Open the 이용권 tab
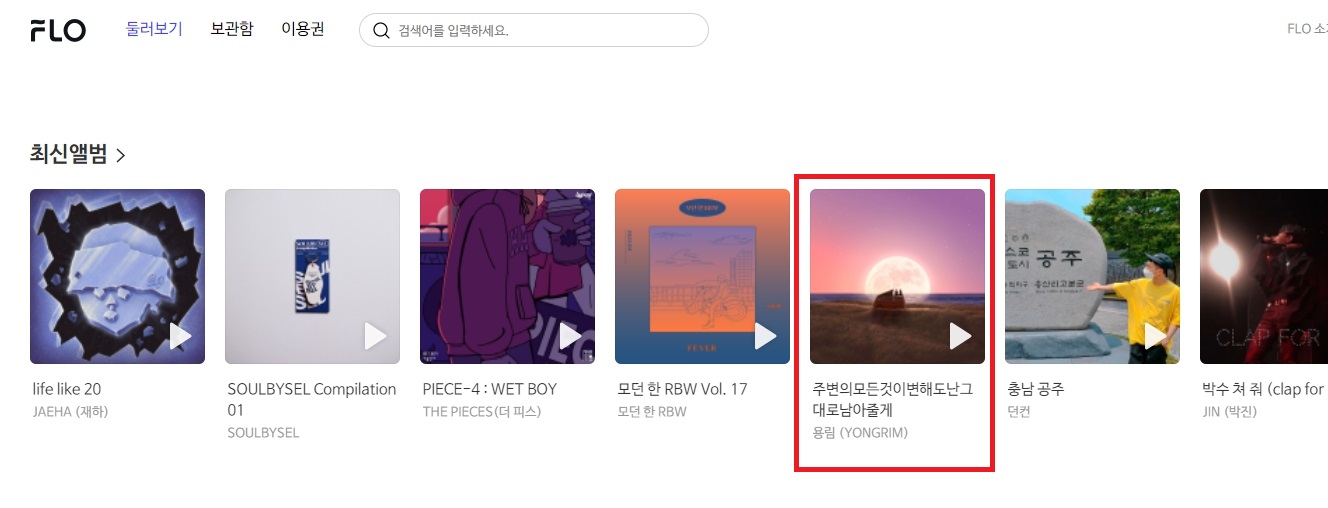Image resolution: width=1328 pixels, height=508 pixels. (x=303, y=29)
